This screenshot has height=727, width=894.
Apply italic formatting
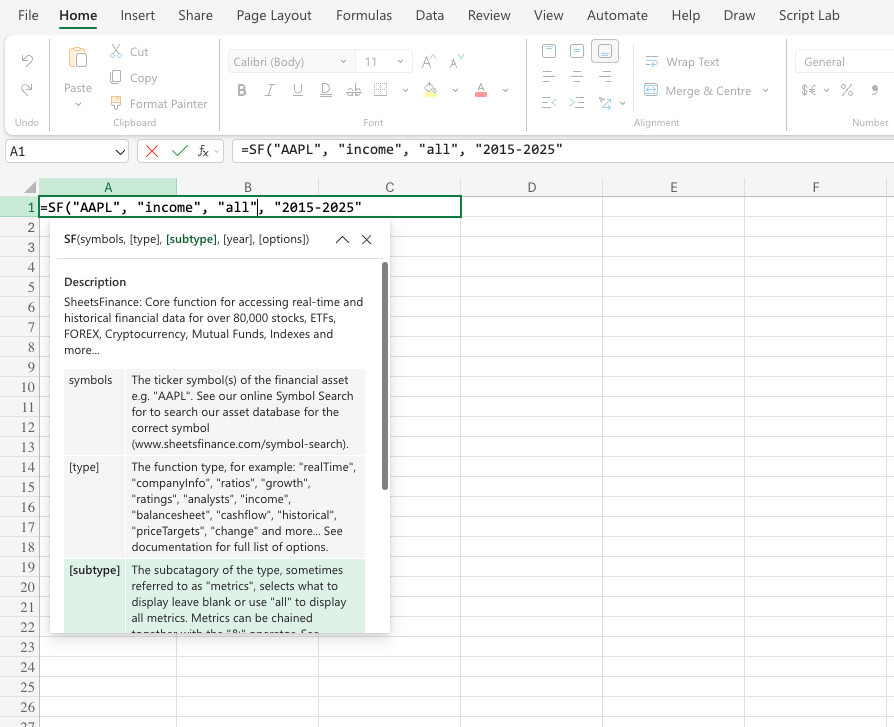267,89
